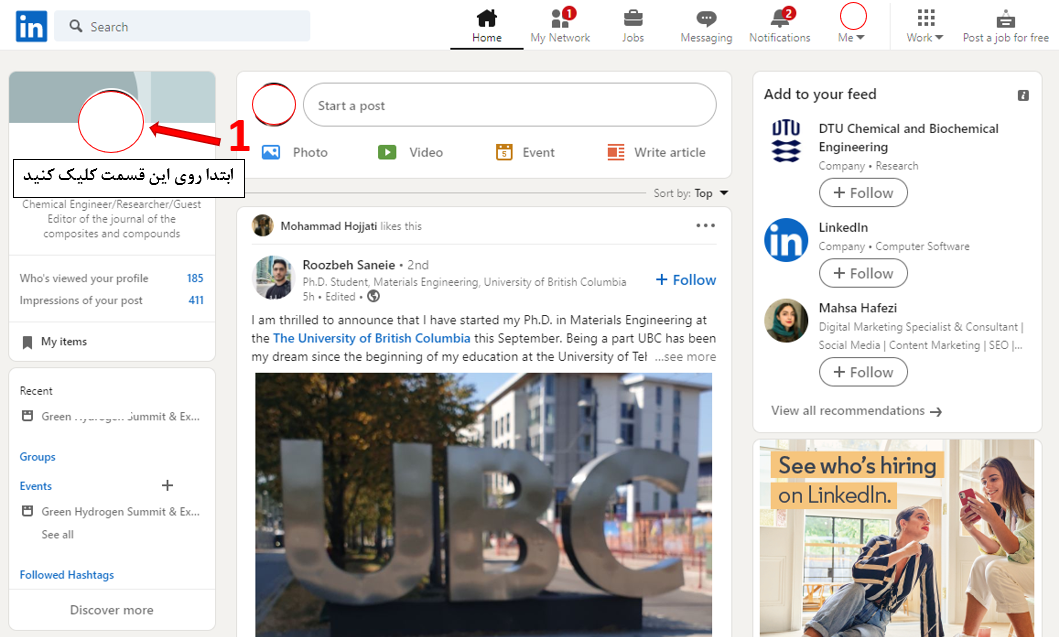Click Mahsa Hafezi's profile photo
Image resolution: width=1063 pixels, height=637 pixels.
click(x=786, y=321)
